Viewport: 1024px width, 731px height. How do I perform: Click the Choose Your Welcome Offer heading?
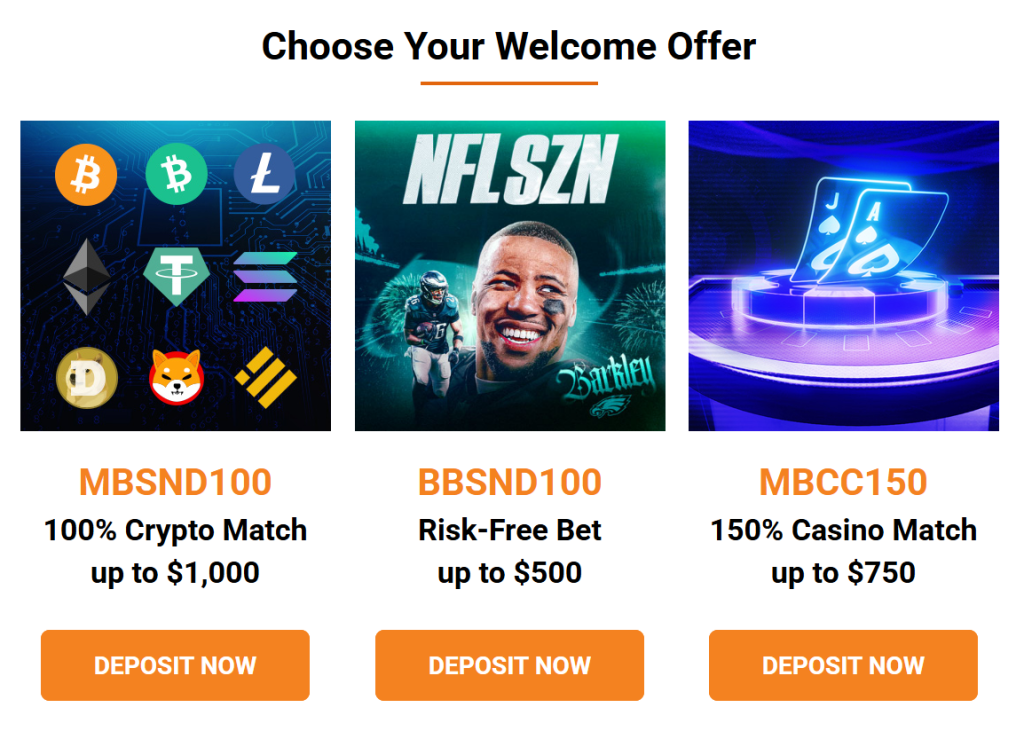[x=509, y=46]
